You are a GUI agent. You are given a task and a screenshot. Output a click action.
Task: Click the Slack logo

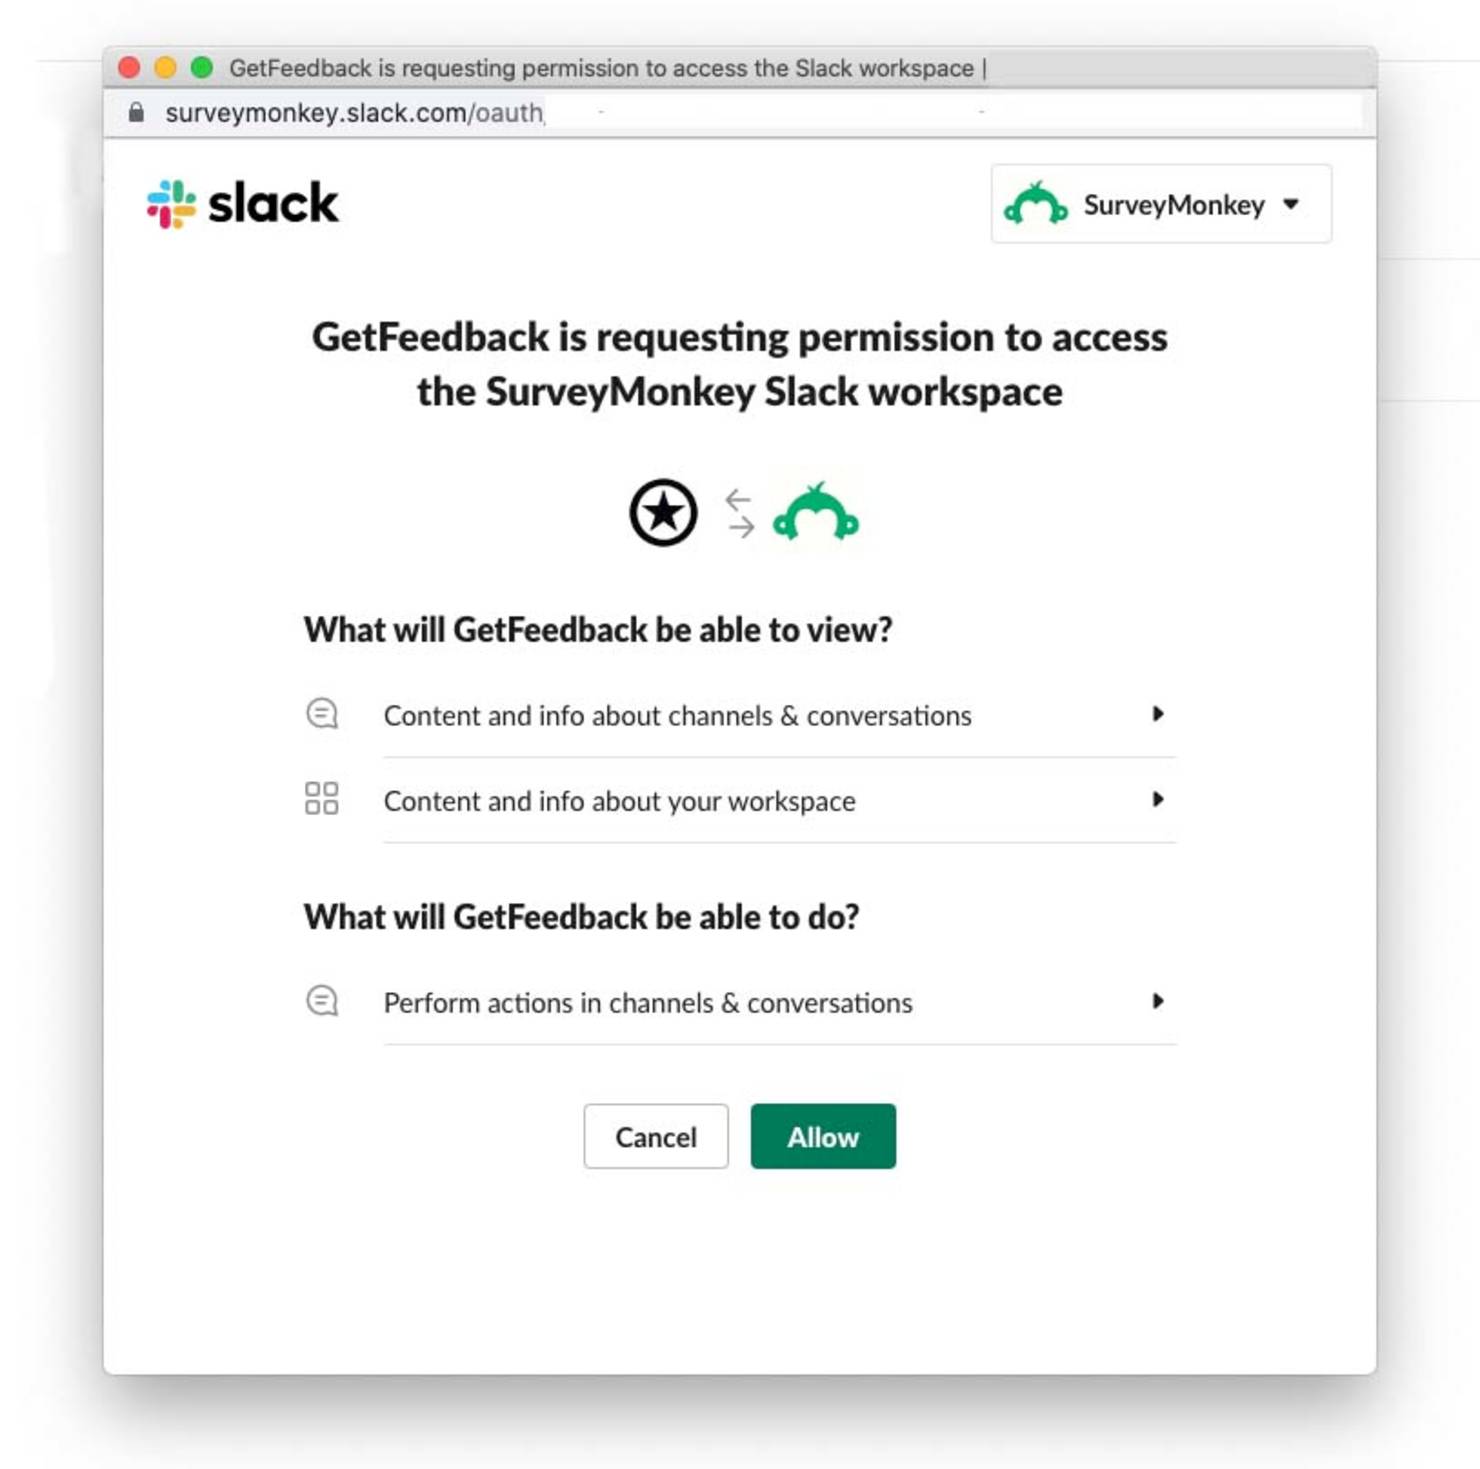[240, 203]
